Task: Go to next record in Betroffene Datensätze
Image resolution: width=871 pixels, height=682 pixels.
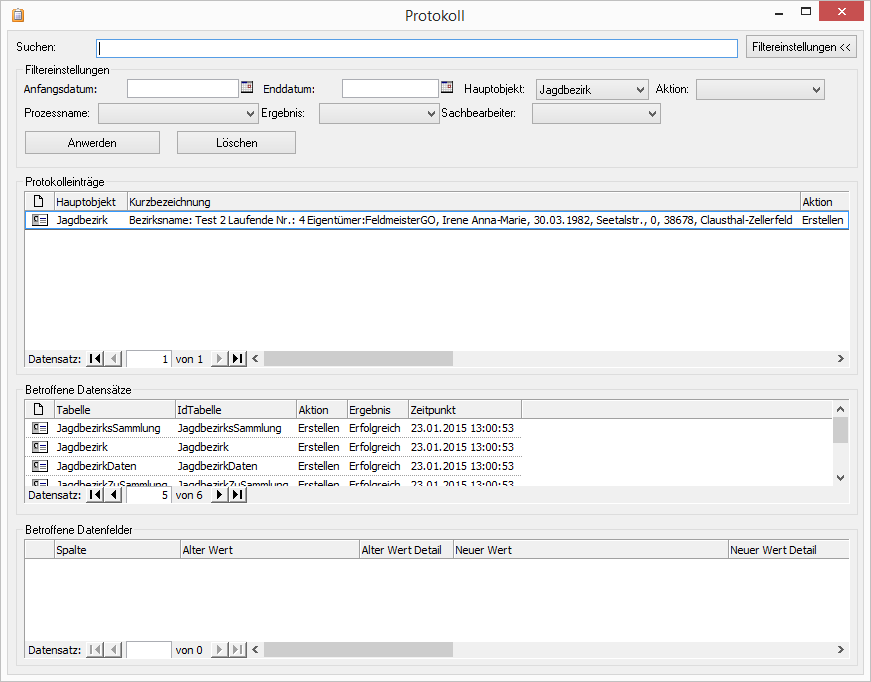Action: [220, 495]
